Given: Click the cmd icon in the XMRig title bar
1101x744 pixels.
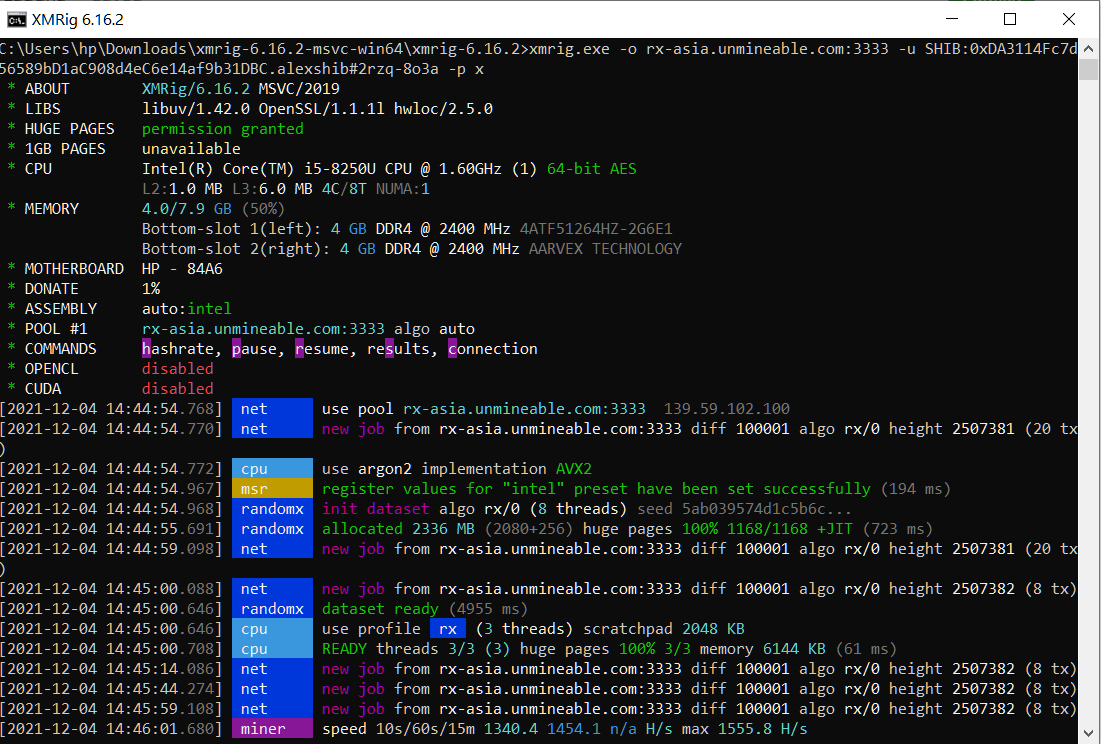Looking at the screenshot, I should coord(16,20).
